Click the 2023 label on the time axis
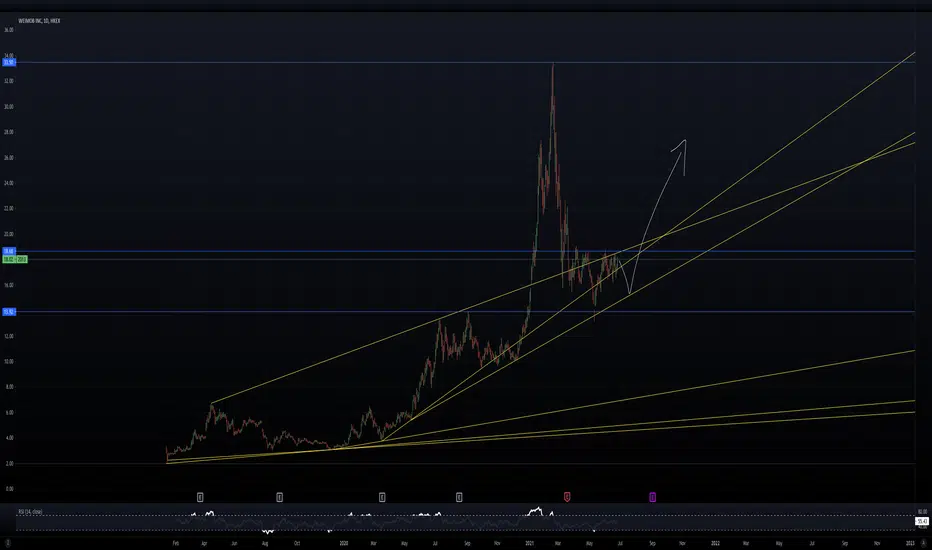 coord(910,543)
